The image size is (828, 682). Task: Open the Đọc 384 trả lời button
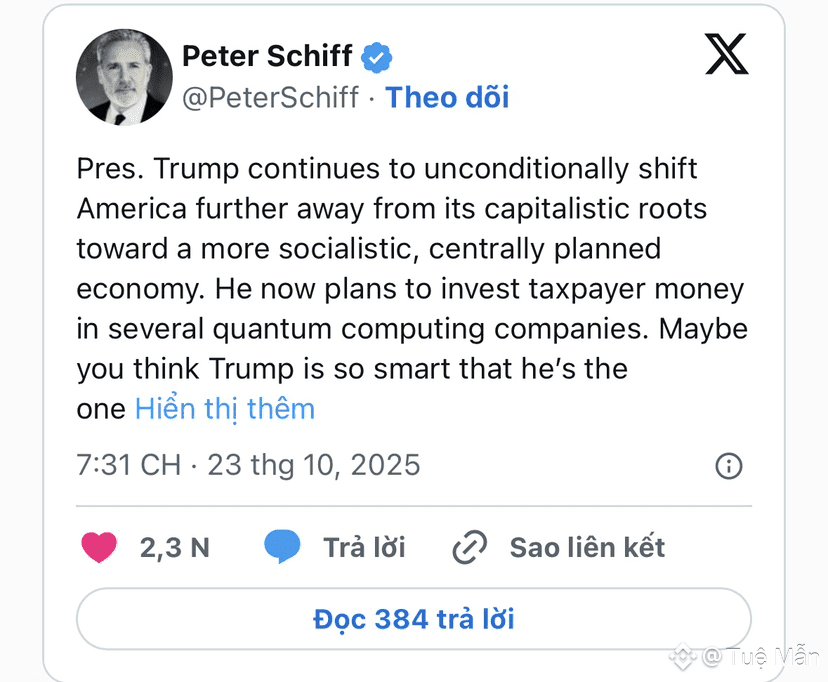click(413, 619)
